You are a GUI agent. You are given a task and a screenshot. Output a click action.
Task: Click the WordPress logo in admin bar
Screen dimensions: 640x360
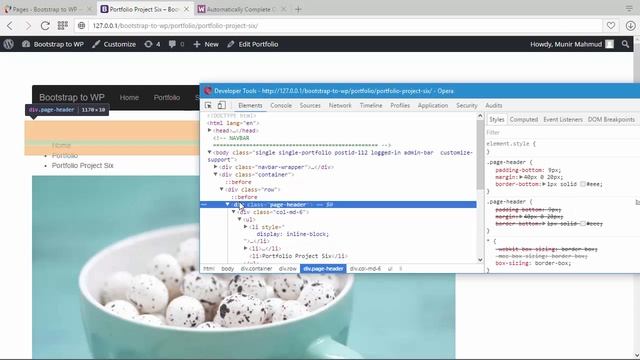[9, 44]
